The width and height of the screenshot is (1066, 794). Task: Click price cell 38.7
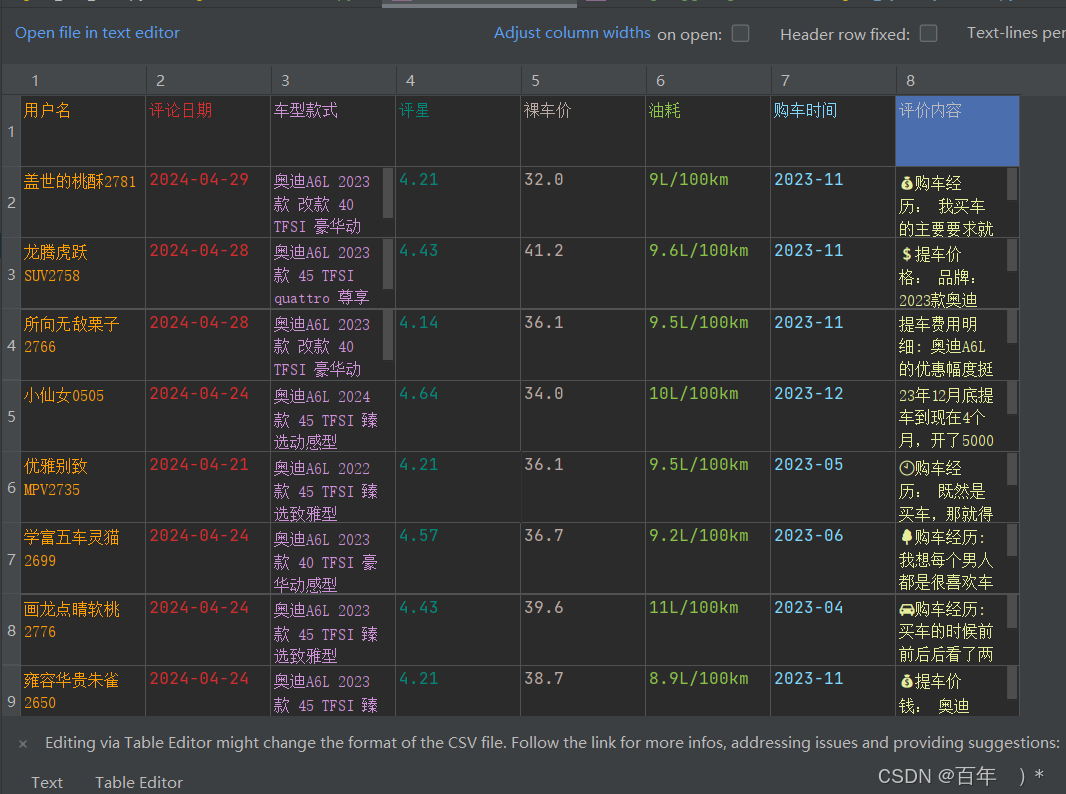point(583,691)
